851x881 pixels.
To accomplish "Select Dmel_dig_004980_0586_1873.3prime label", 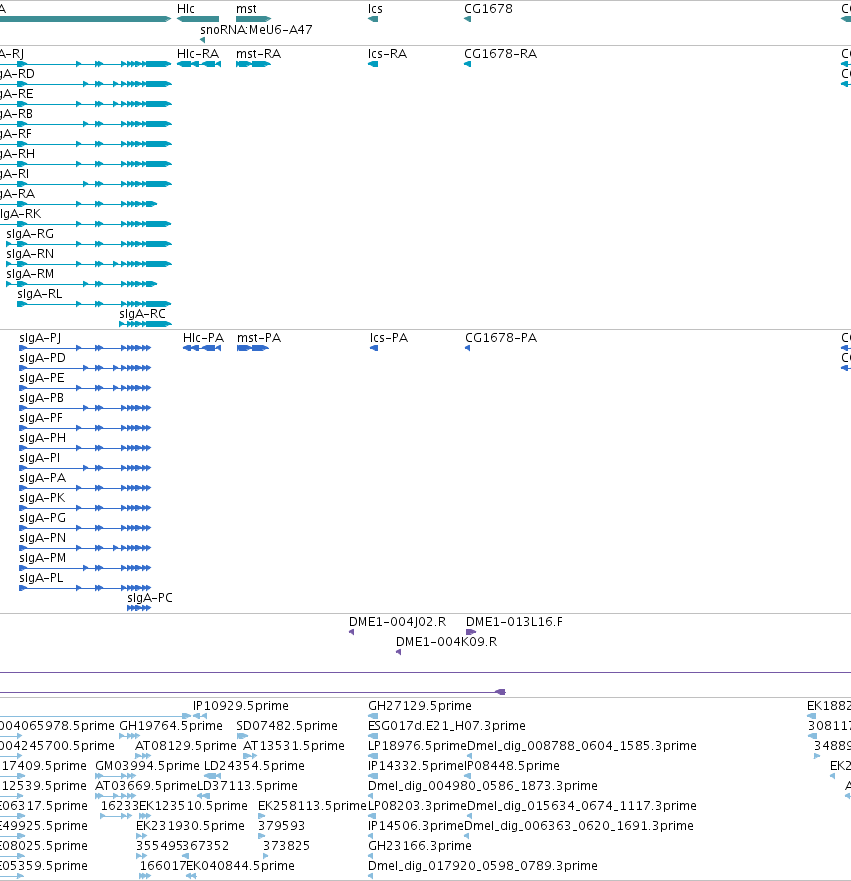I will pos(483,785).
